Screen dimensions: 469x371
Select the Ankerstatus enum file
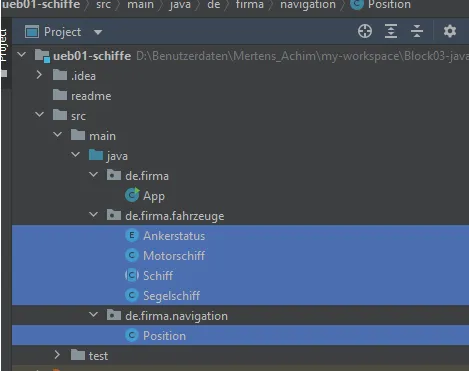pyautogui.click(x=174, y=236)
